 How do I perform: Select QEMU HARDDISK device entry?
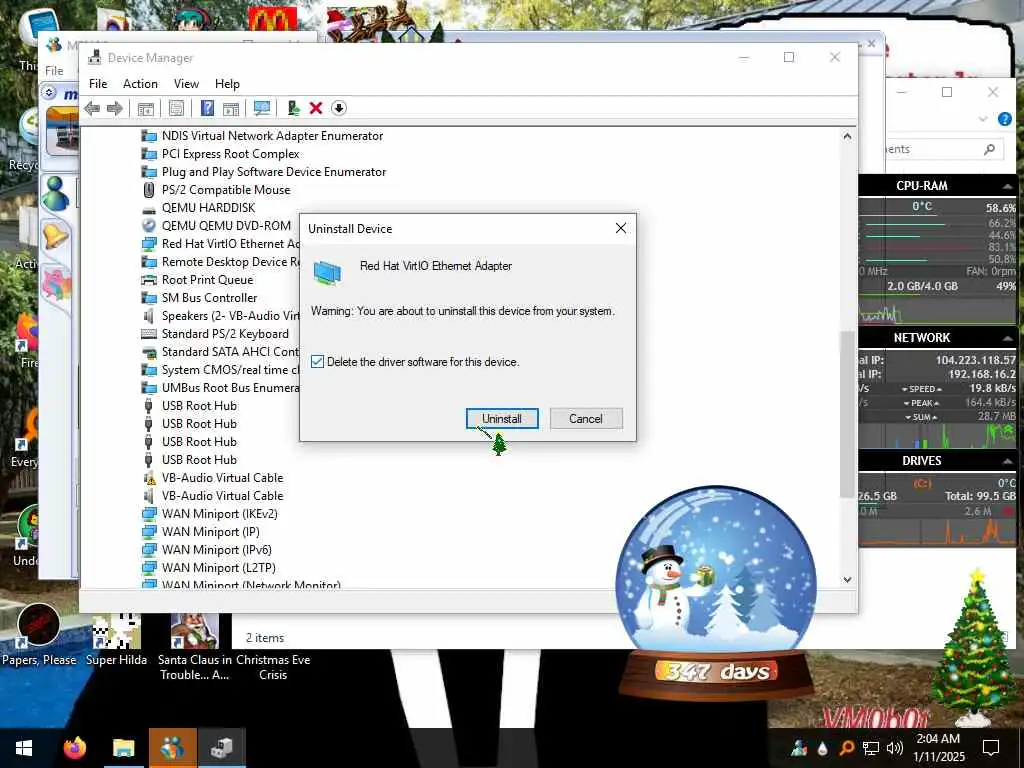click(x=208, y=208)
